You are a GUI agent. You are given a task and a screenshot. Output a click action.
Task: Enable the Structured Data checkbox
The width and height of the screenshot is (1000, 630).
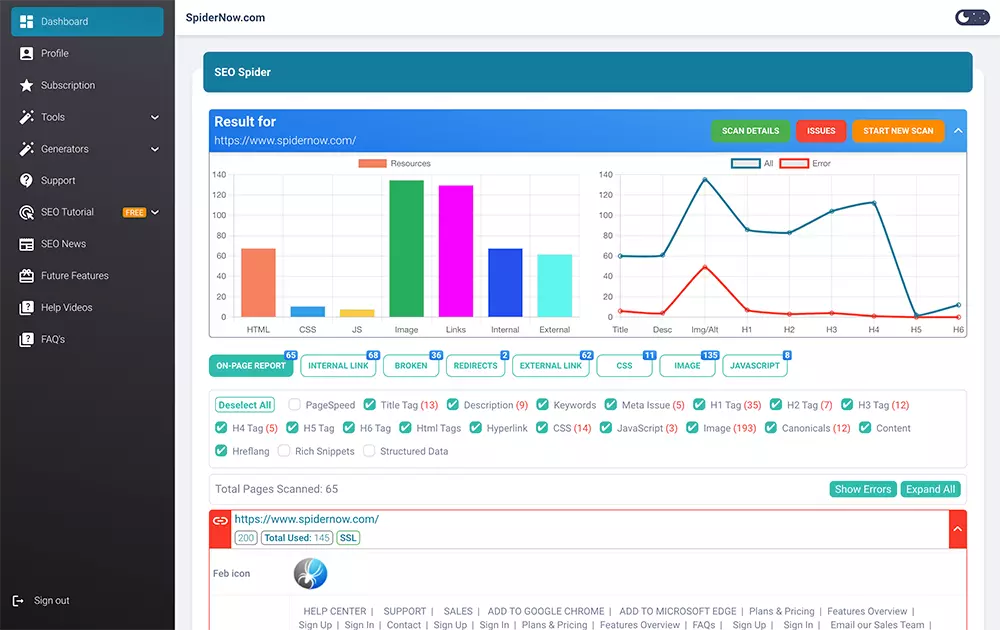click(x=369, y=451)
